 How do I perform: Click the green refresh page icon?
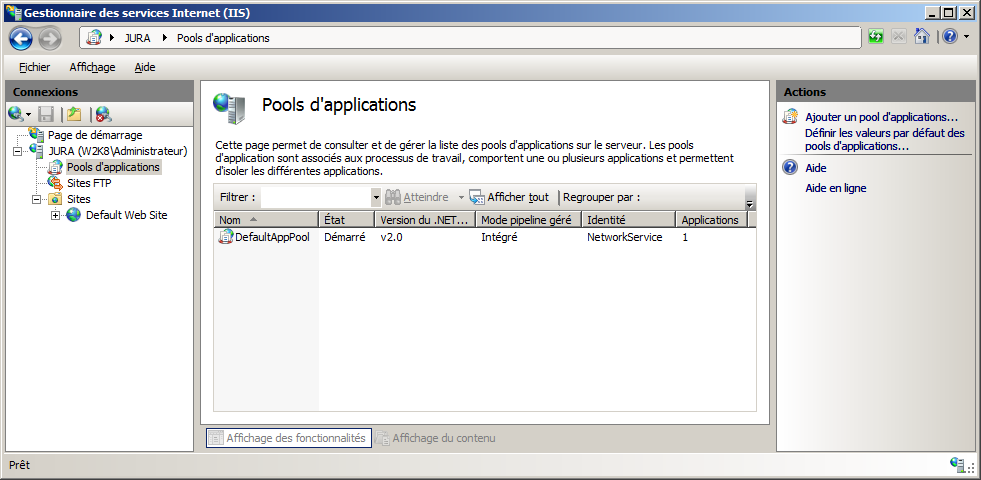pyautogui.click(x=876, y=37)
